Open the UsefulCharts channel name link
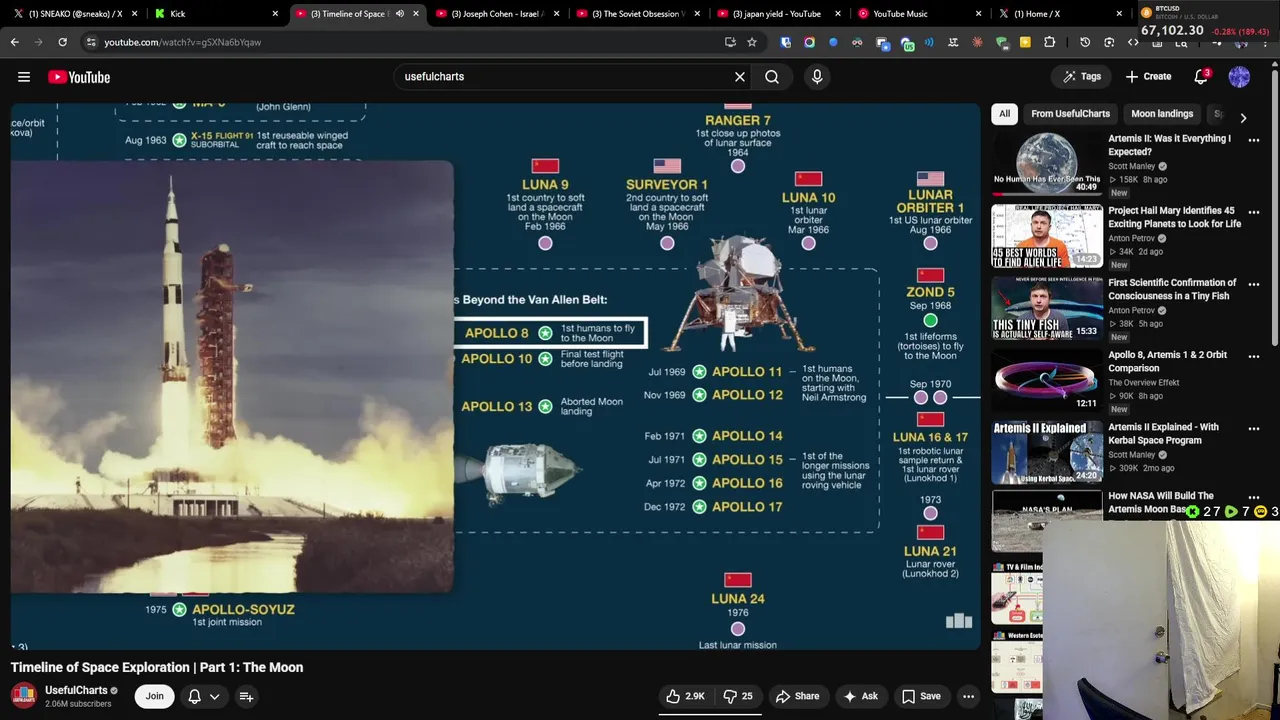The width and height of the screenshot is (1280, 720). [x=76, y=690]
